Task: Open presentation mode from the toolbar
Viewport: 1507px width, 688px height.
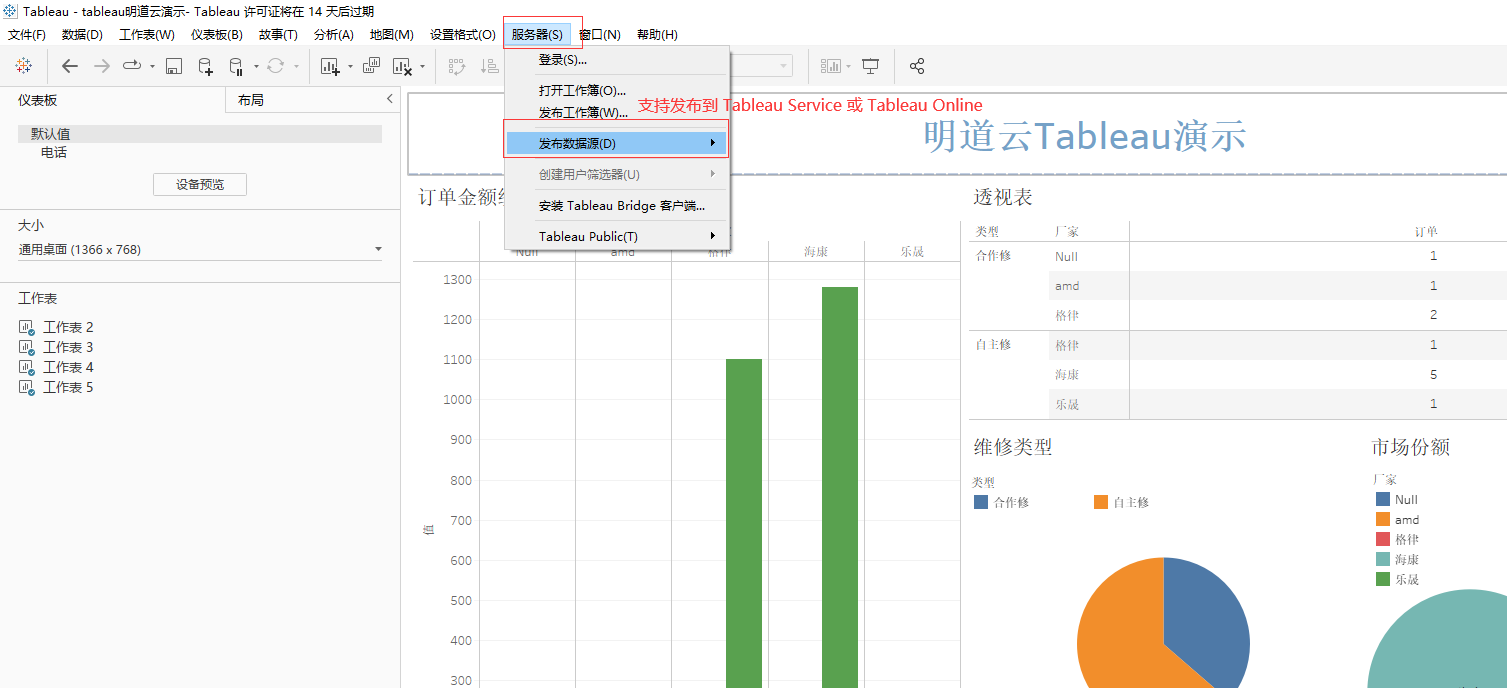Action: coord(871,66)
